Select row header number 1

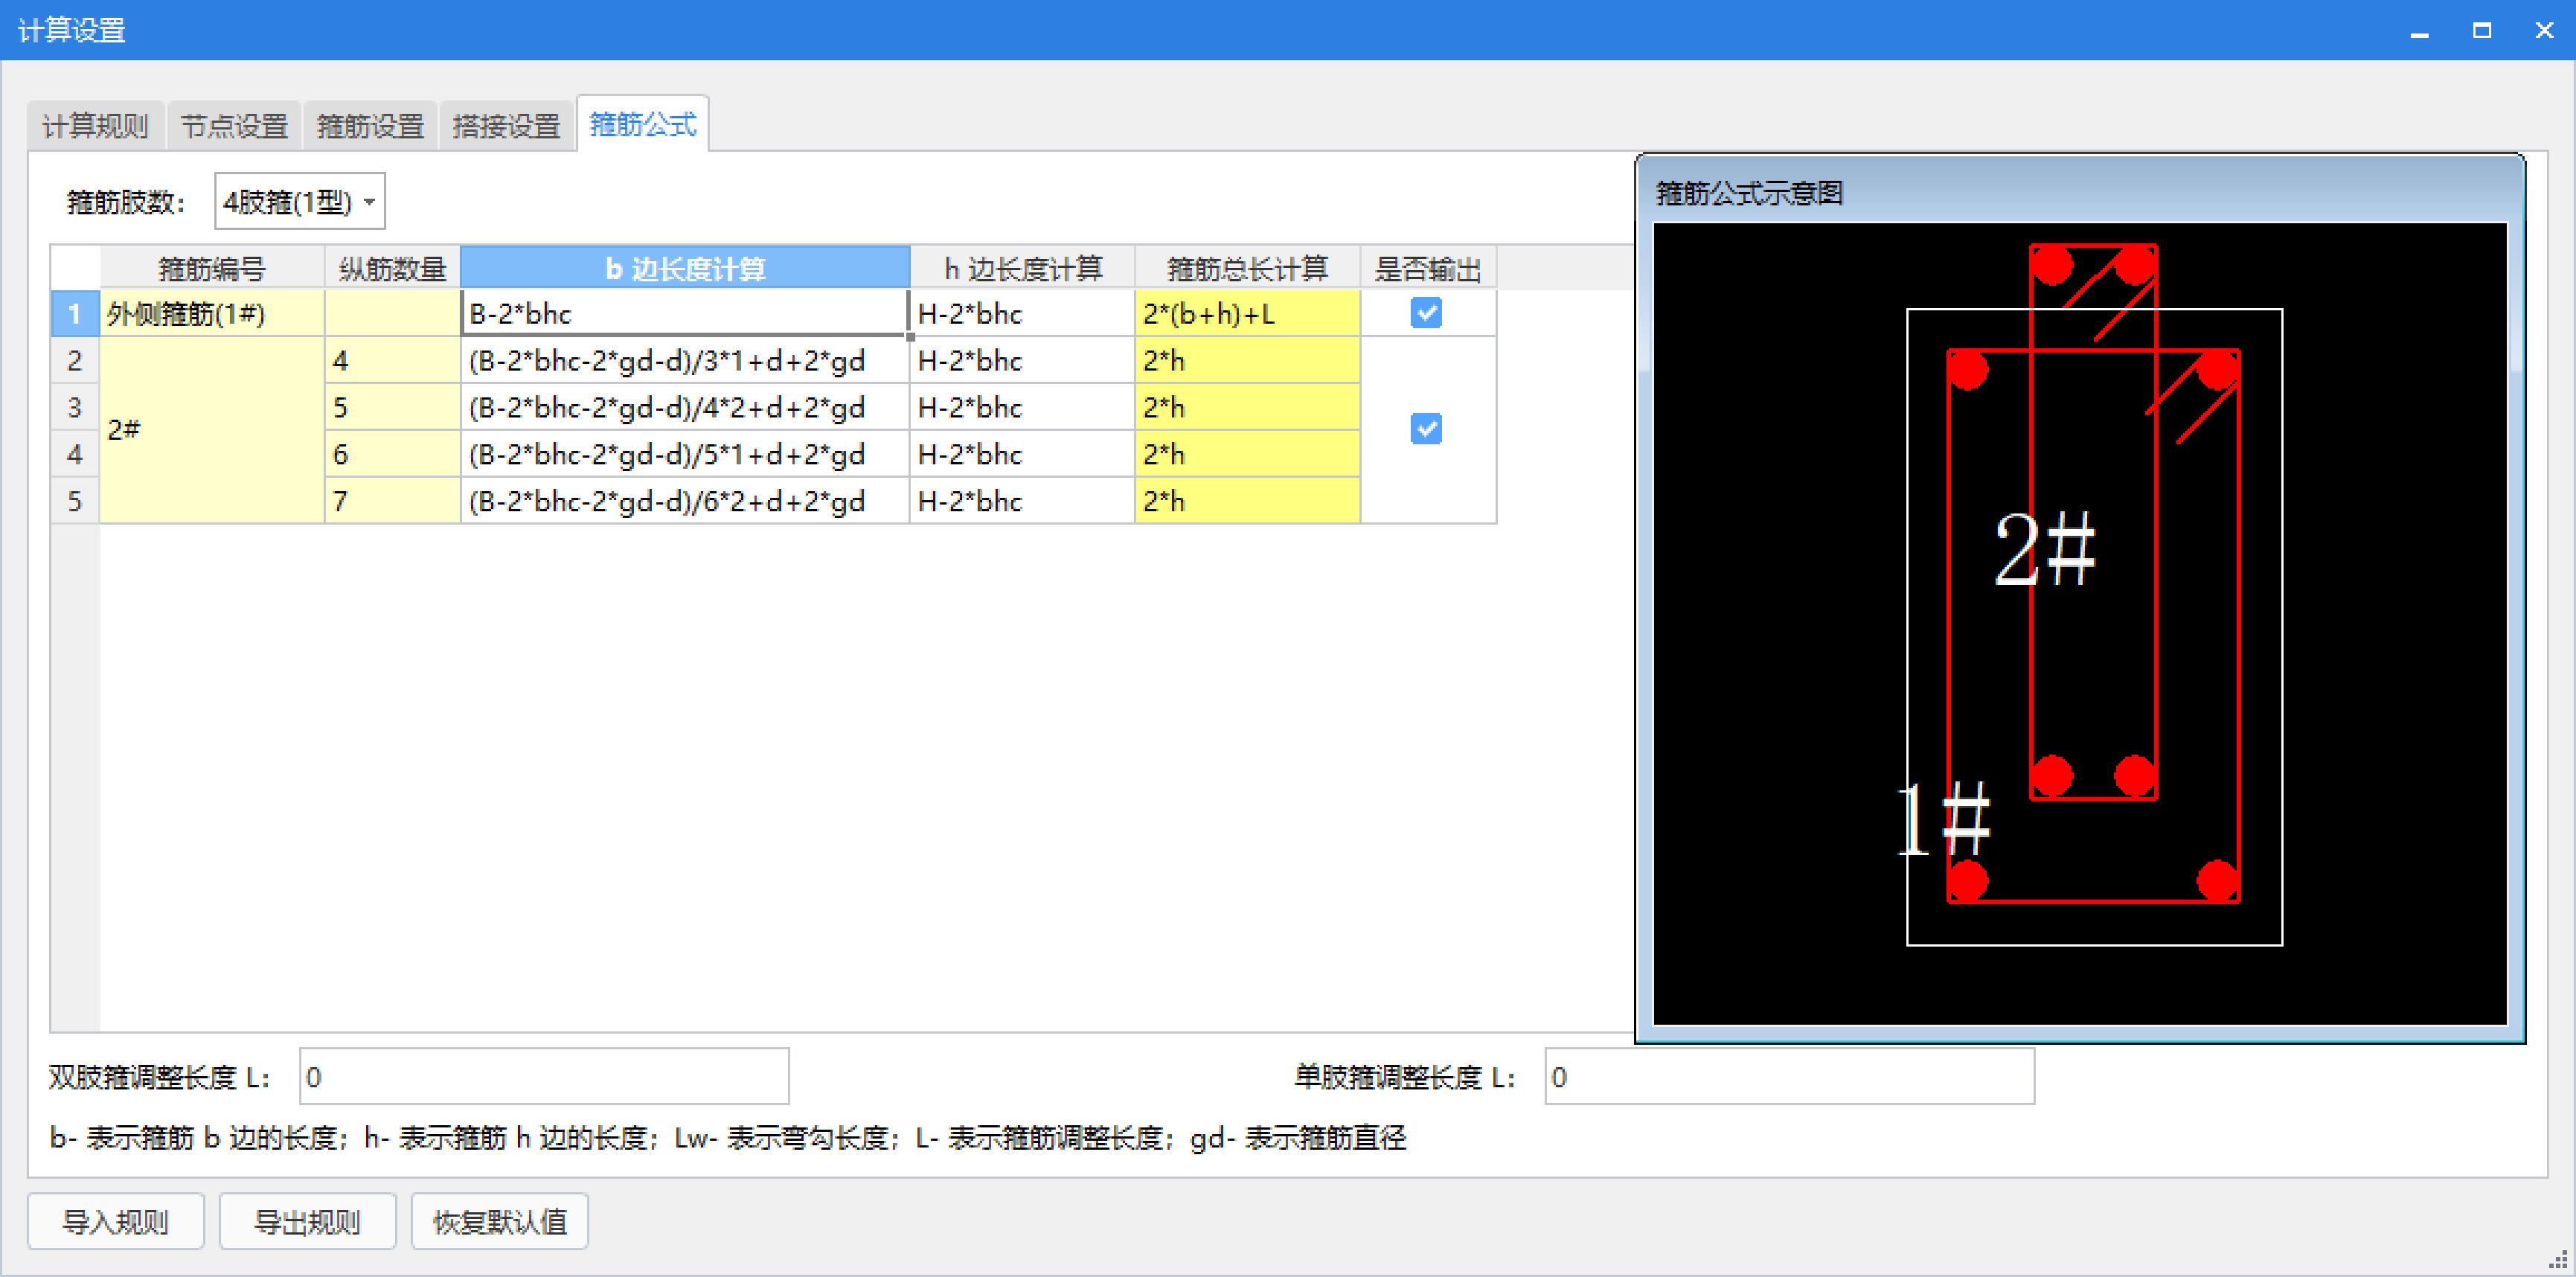(75, 313)
